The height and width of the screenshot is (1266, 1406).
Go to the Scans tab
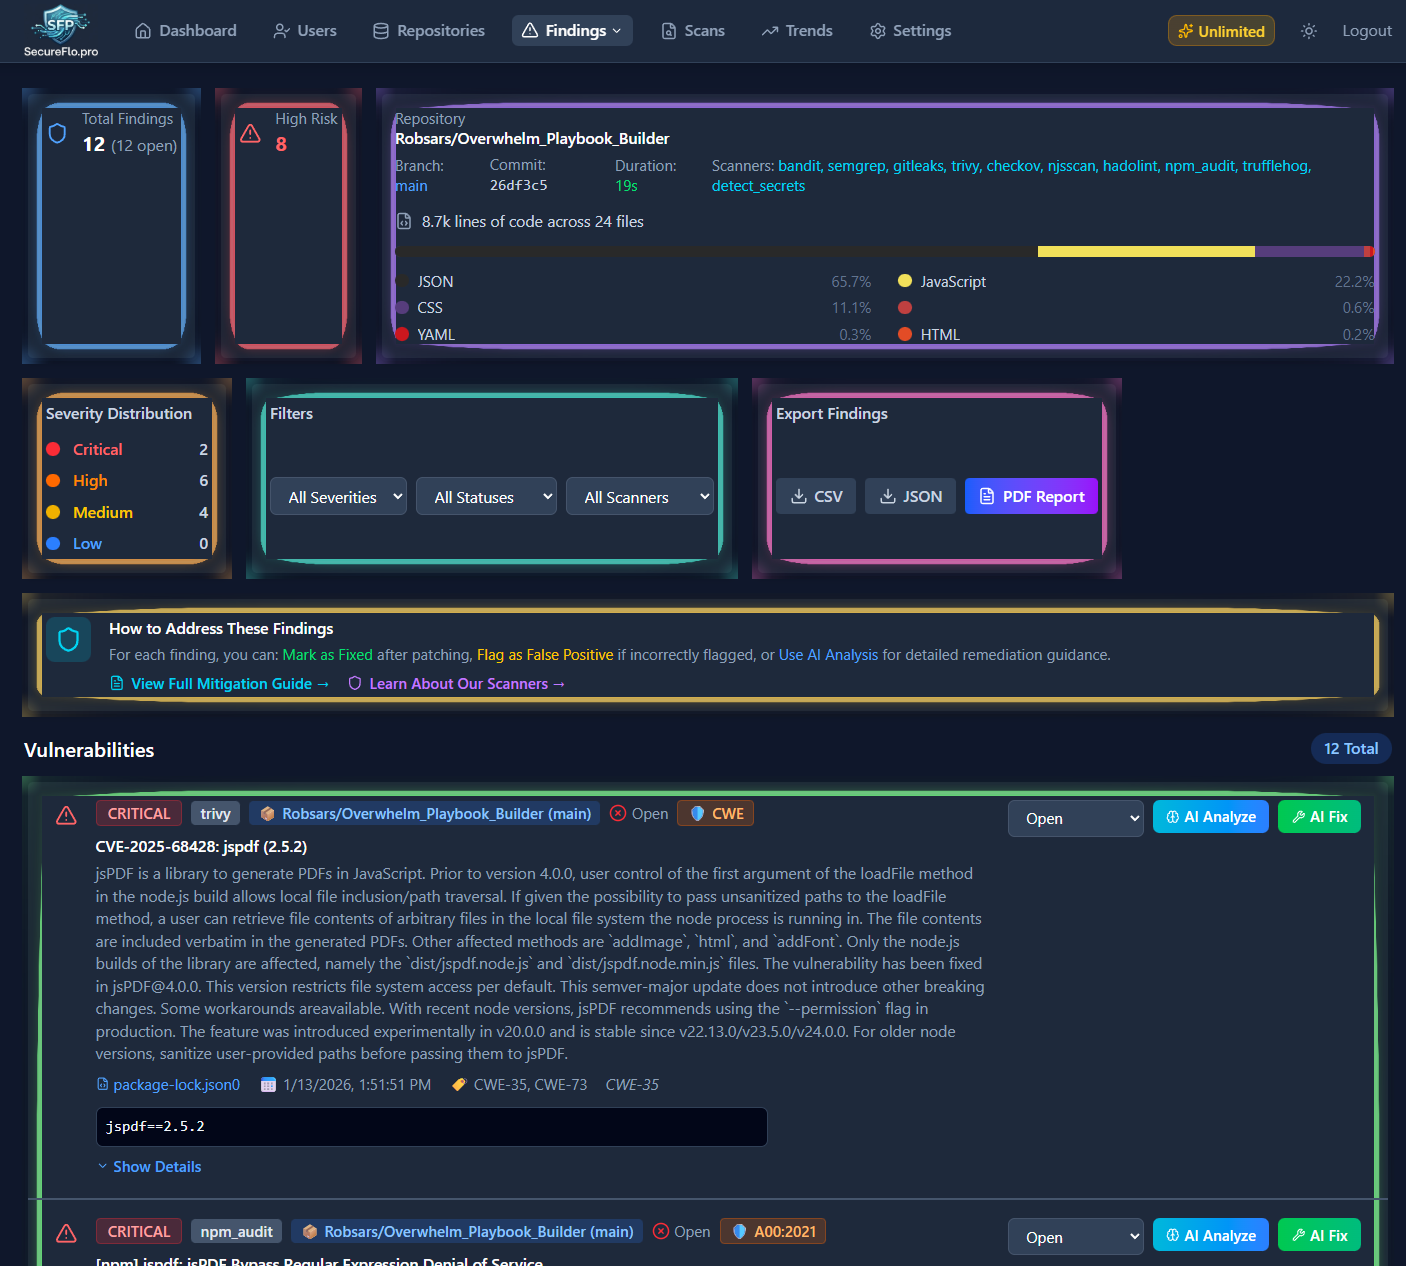[x=692, y=31]
